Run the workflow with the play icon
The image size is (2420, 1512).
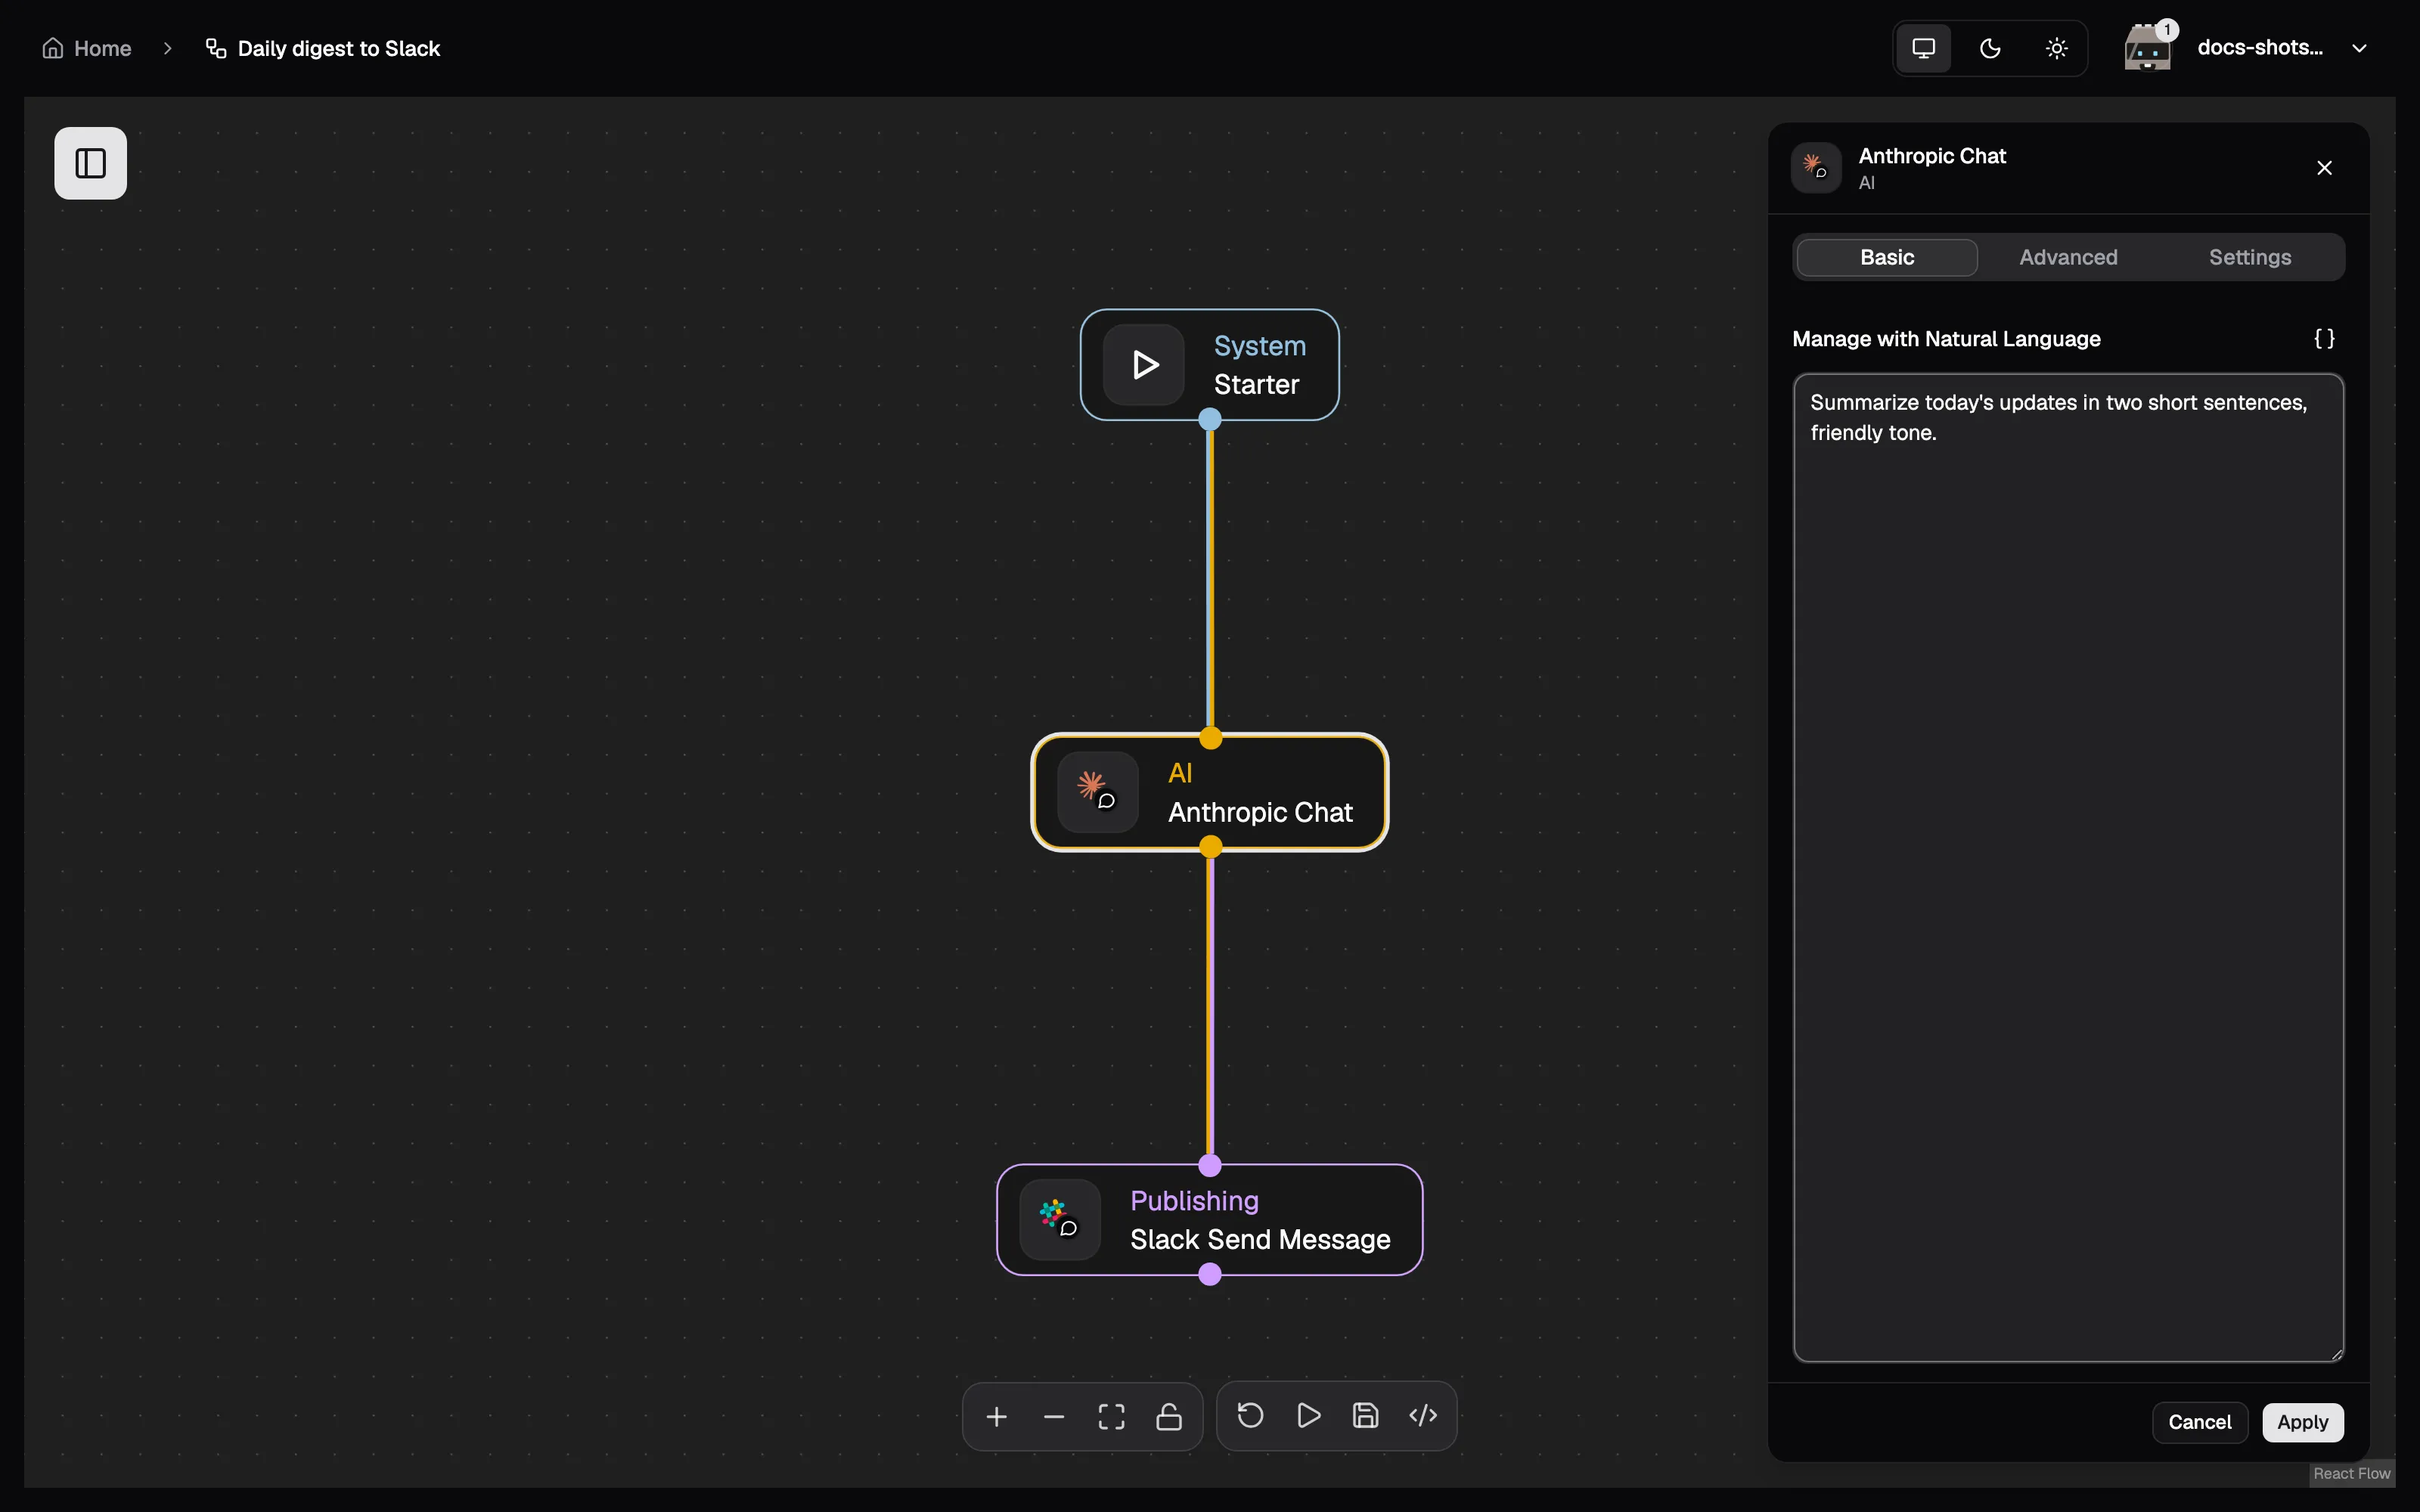(x=1308, y=1415)
